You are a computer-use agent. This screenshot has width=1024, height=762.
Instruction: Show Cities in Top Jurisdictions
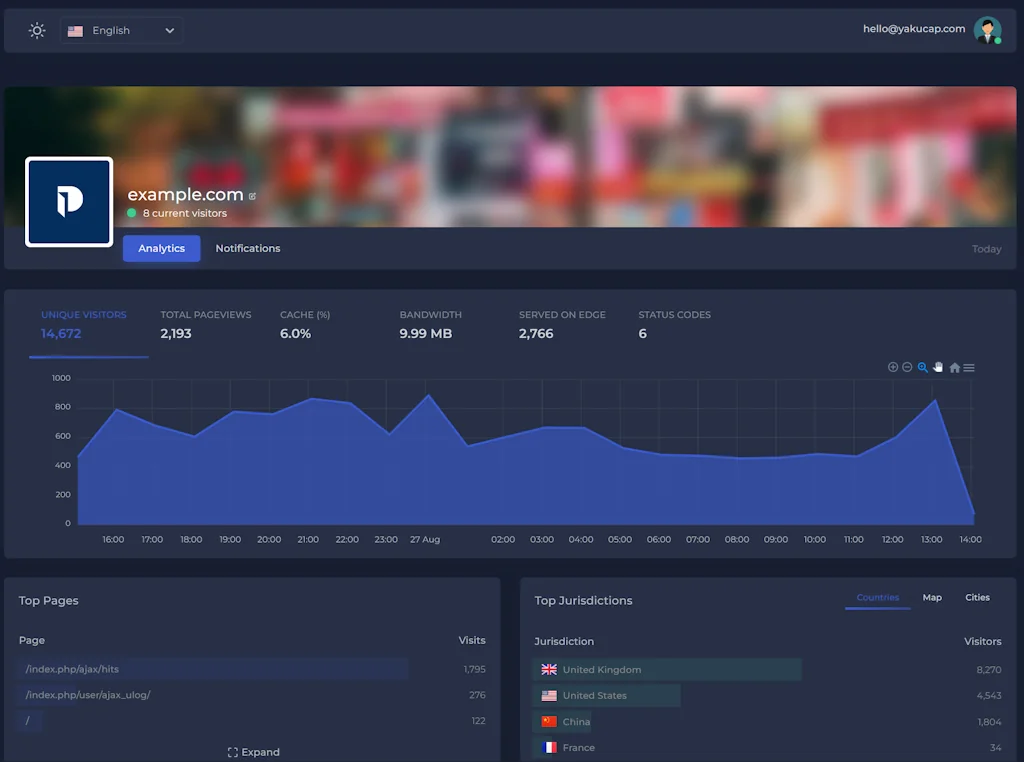pos(977,598)
